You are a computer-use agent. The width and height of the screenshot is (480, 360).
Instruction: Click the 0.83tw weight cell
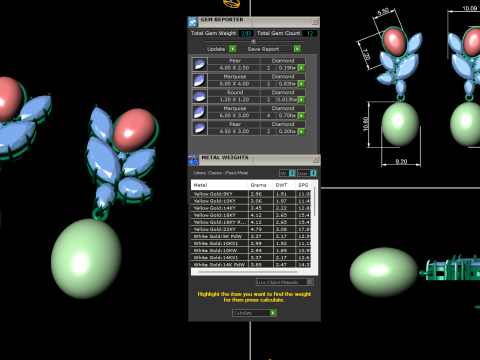(287, 84)
